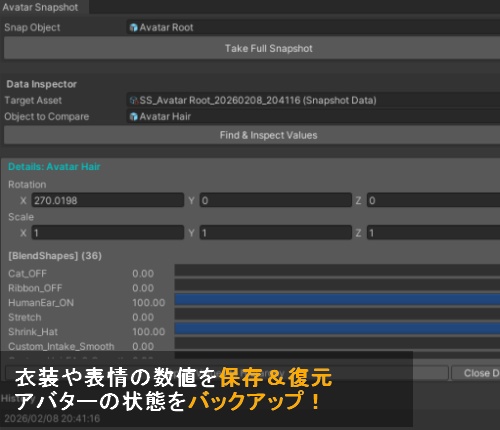Viewport: 500px width, 430px height.
Task: Click the Rotation label
Action: coord(27,184)
